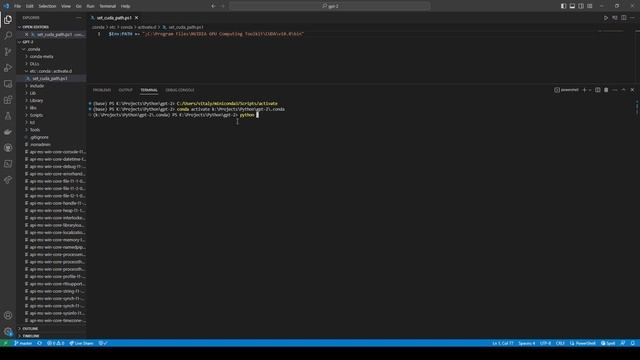Start Live Share from status bar

[81, 343]
